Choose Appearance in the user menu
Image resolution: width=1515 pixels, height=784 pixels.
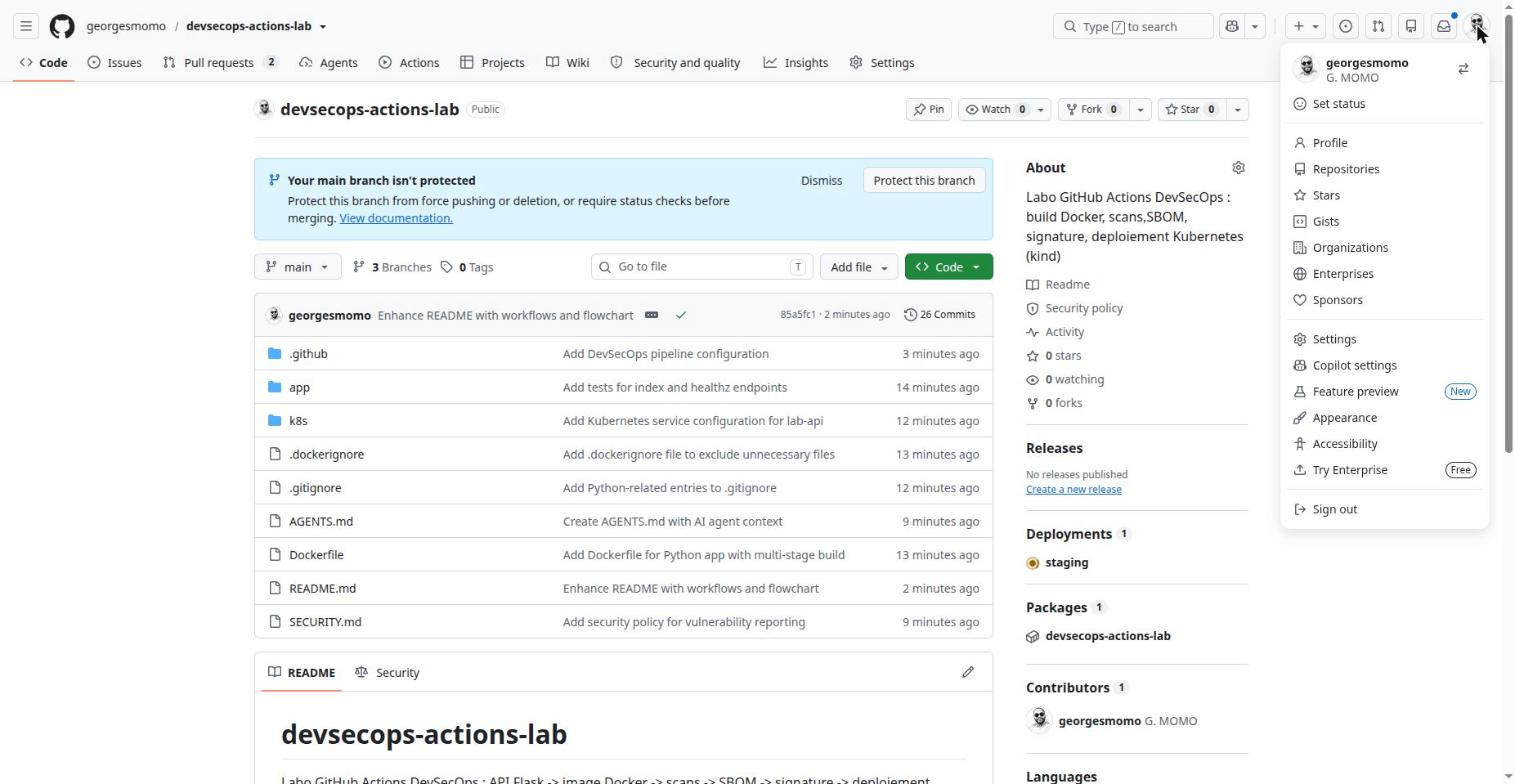click(x=1385, y=417)
